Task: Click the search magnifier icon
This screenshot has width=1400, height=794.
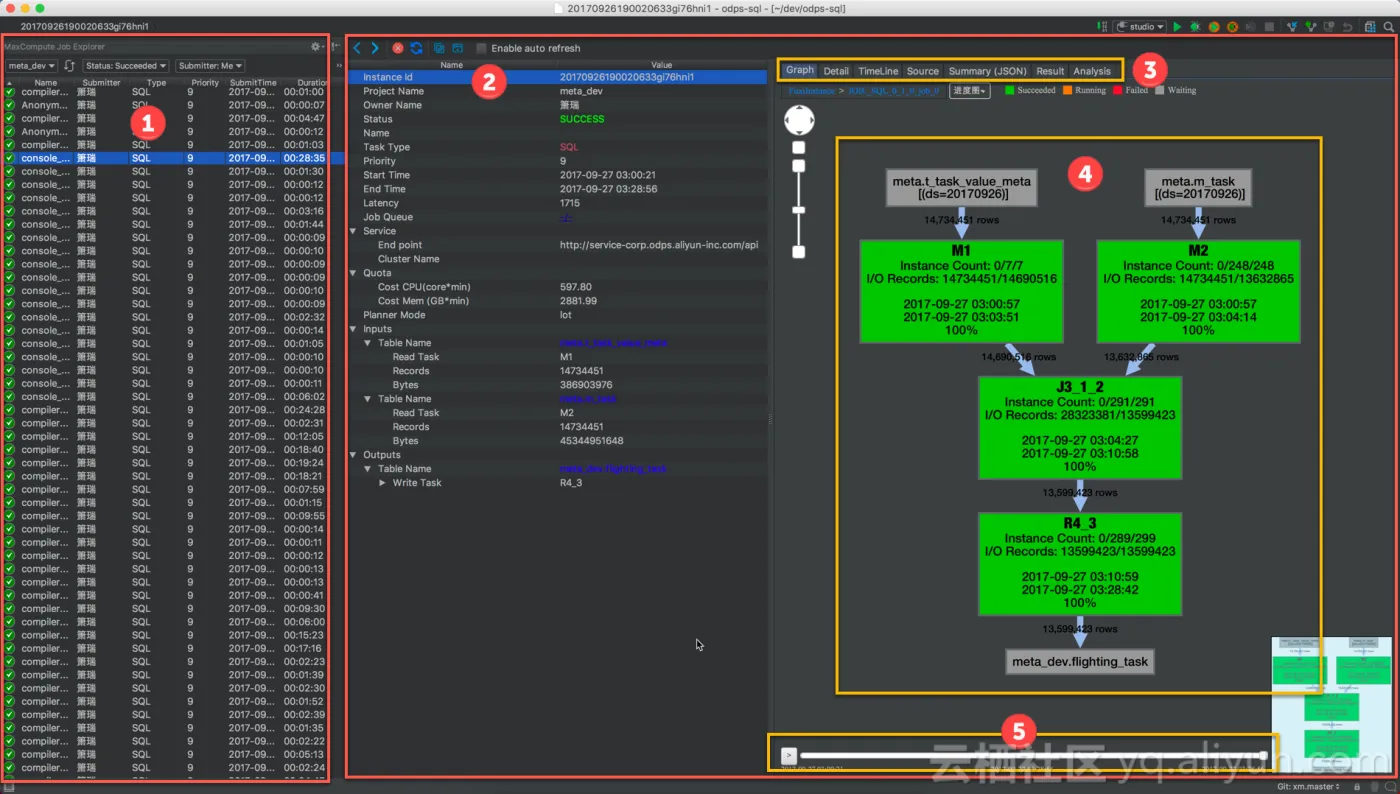Action: [x=1388, y=27]
